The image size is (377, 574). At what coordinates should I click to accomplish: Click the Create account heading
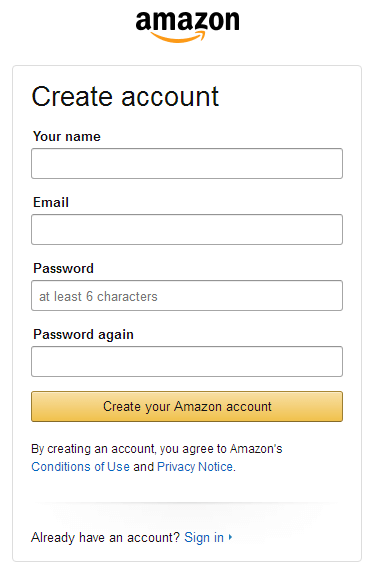tap(125, 97)
